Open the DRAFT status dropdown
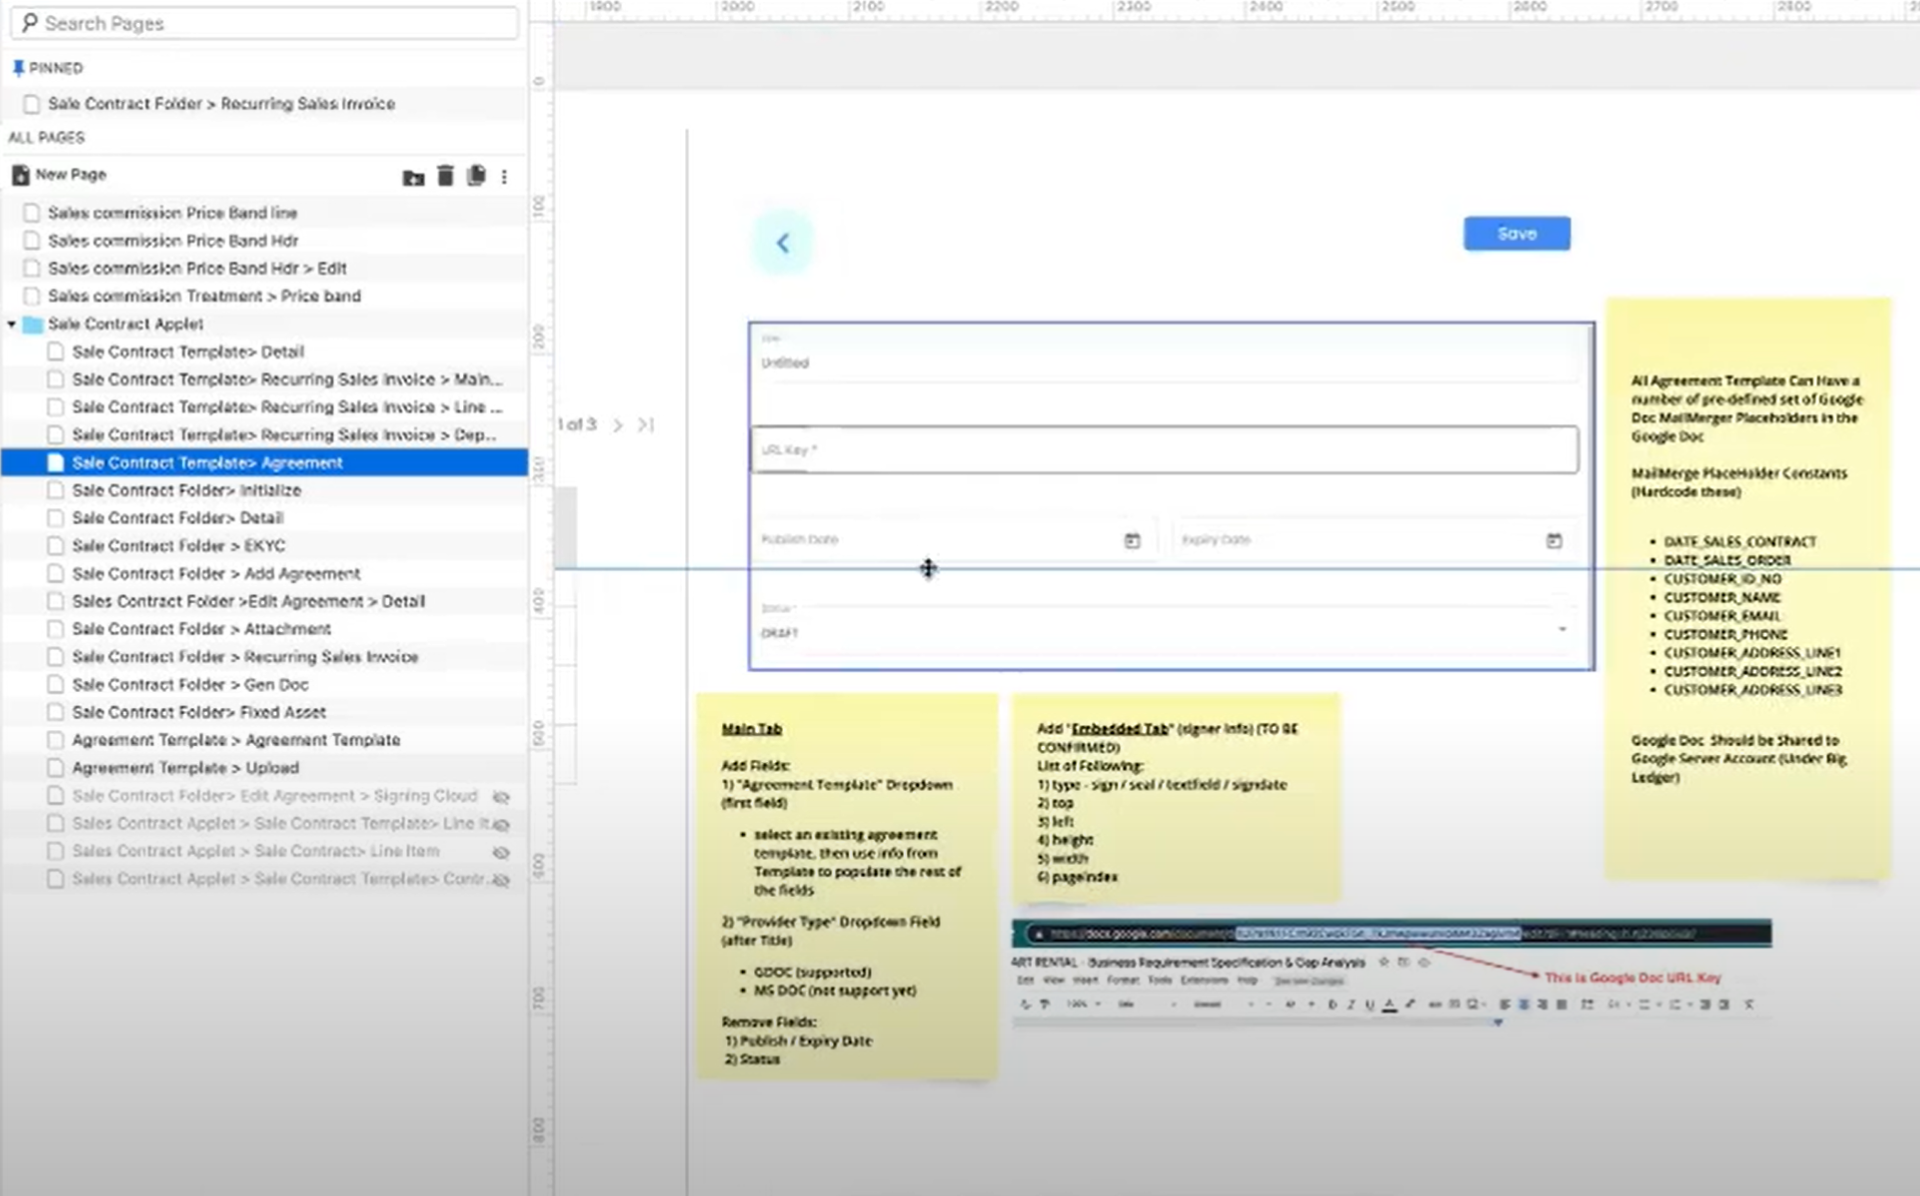This screenshot has width=1920, height=1196. (x=1561, y=630)
